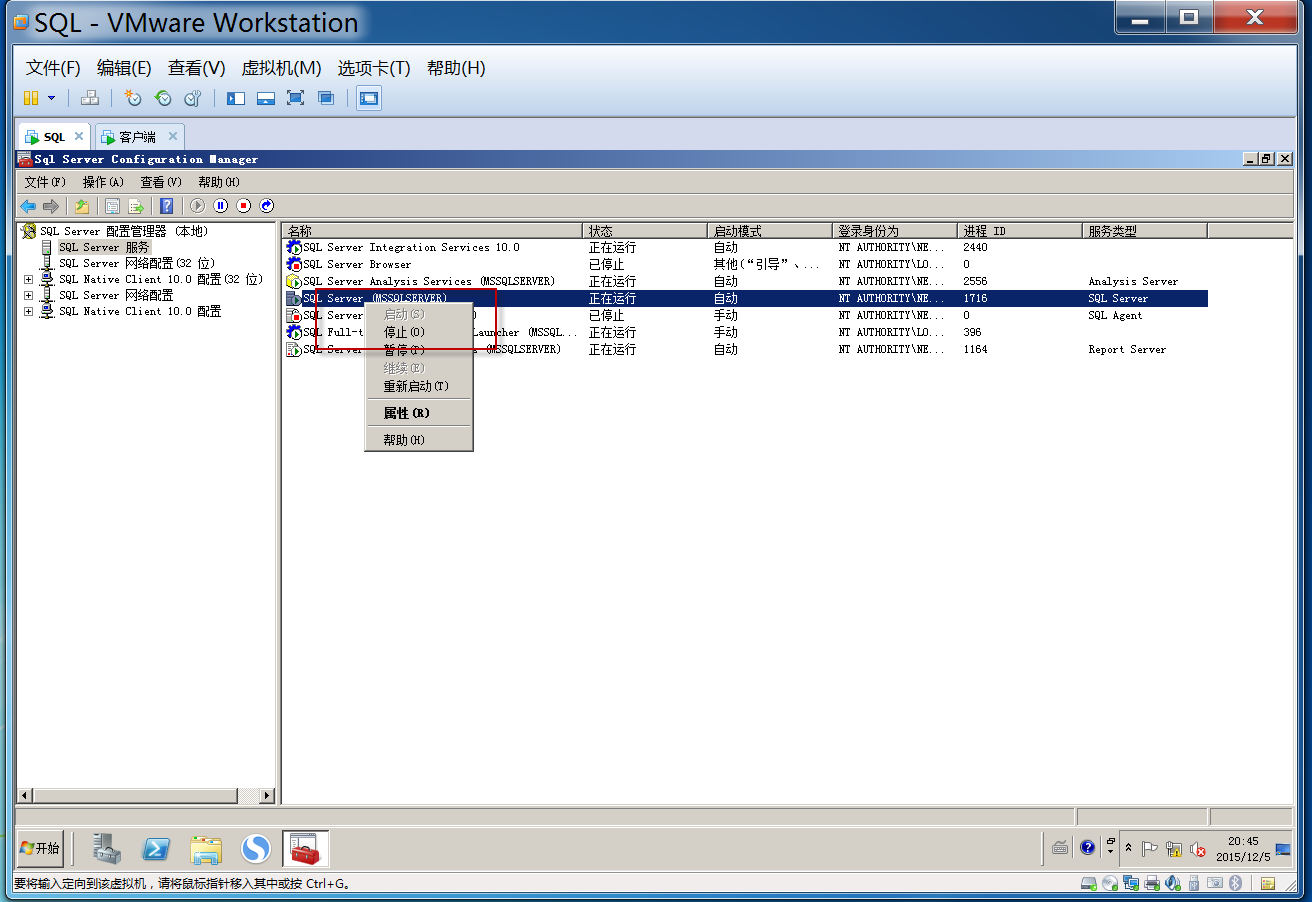This screenshot has width=1312, height=902.
Task: Select SQL Server 网络配置(32 位) tree item
Action: (137, 263)
